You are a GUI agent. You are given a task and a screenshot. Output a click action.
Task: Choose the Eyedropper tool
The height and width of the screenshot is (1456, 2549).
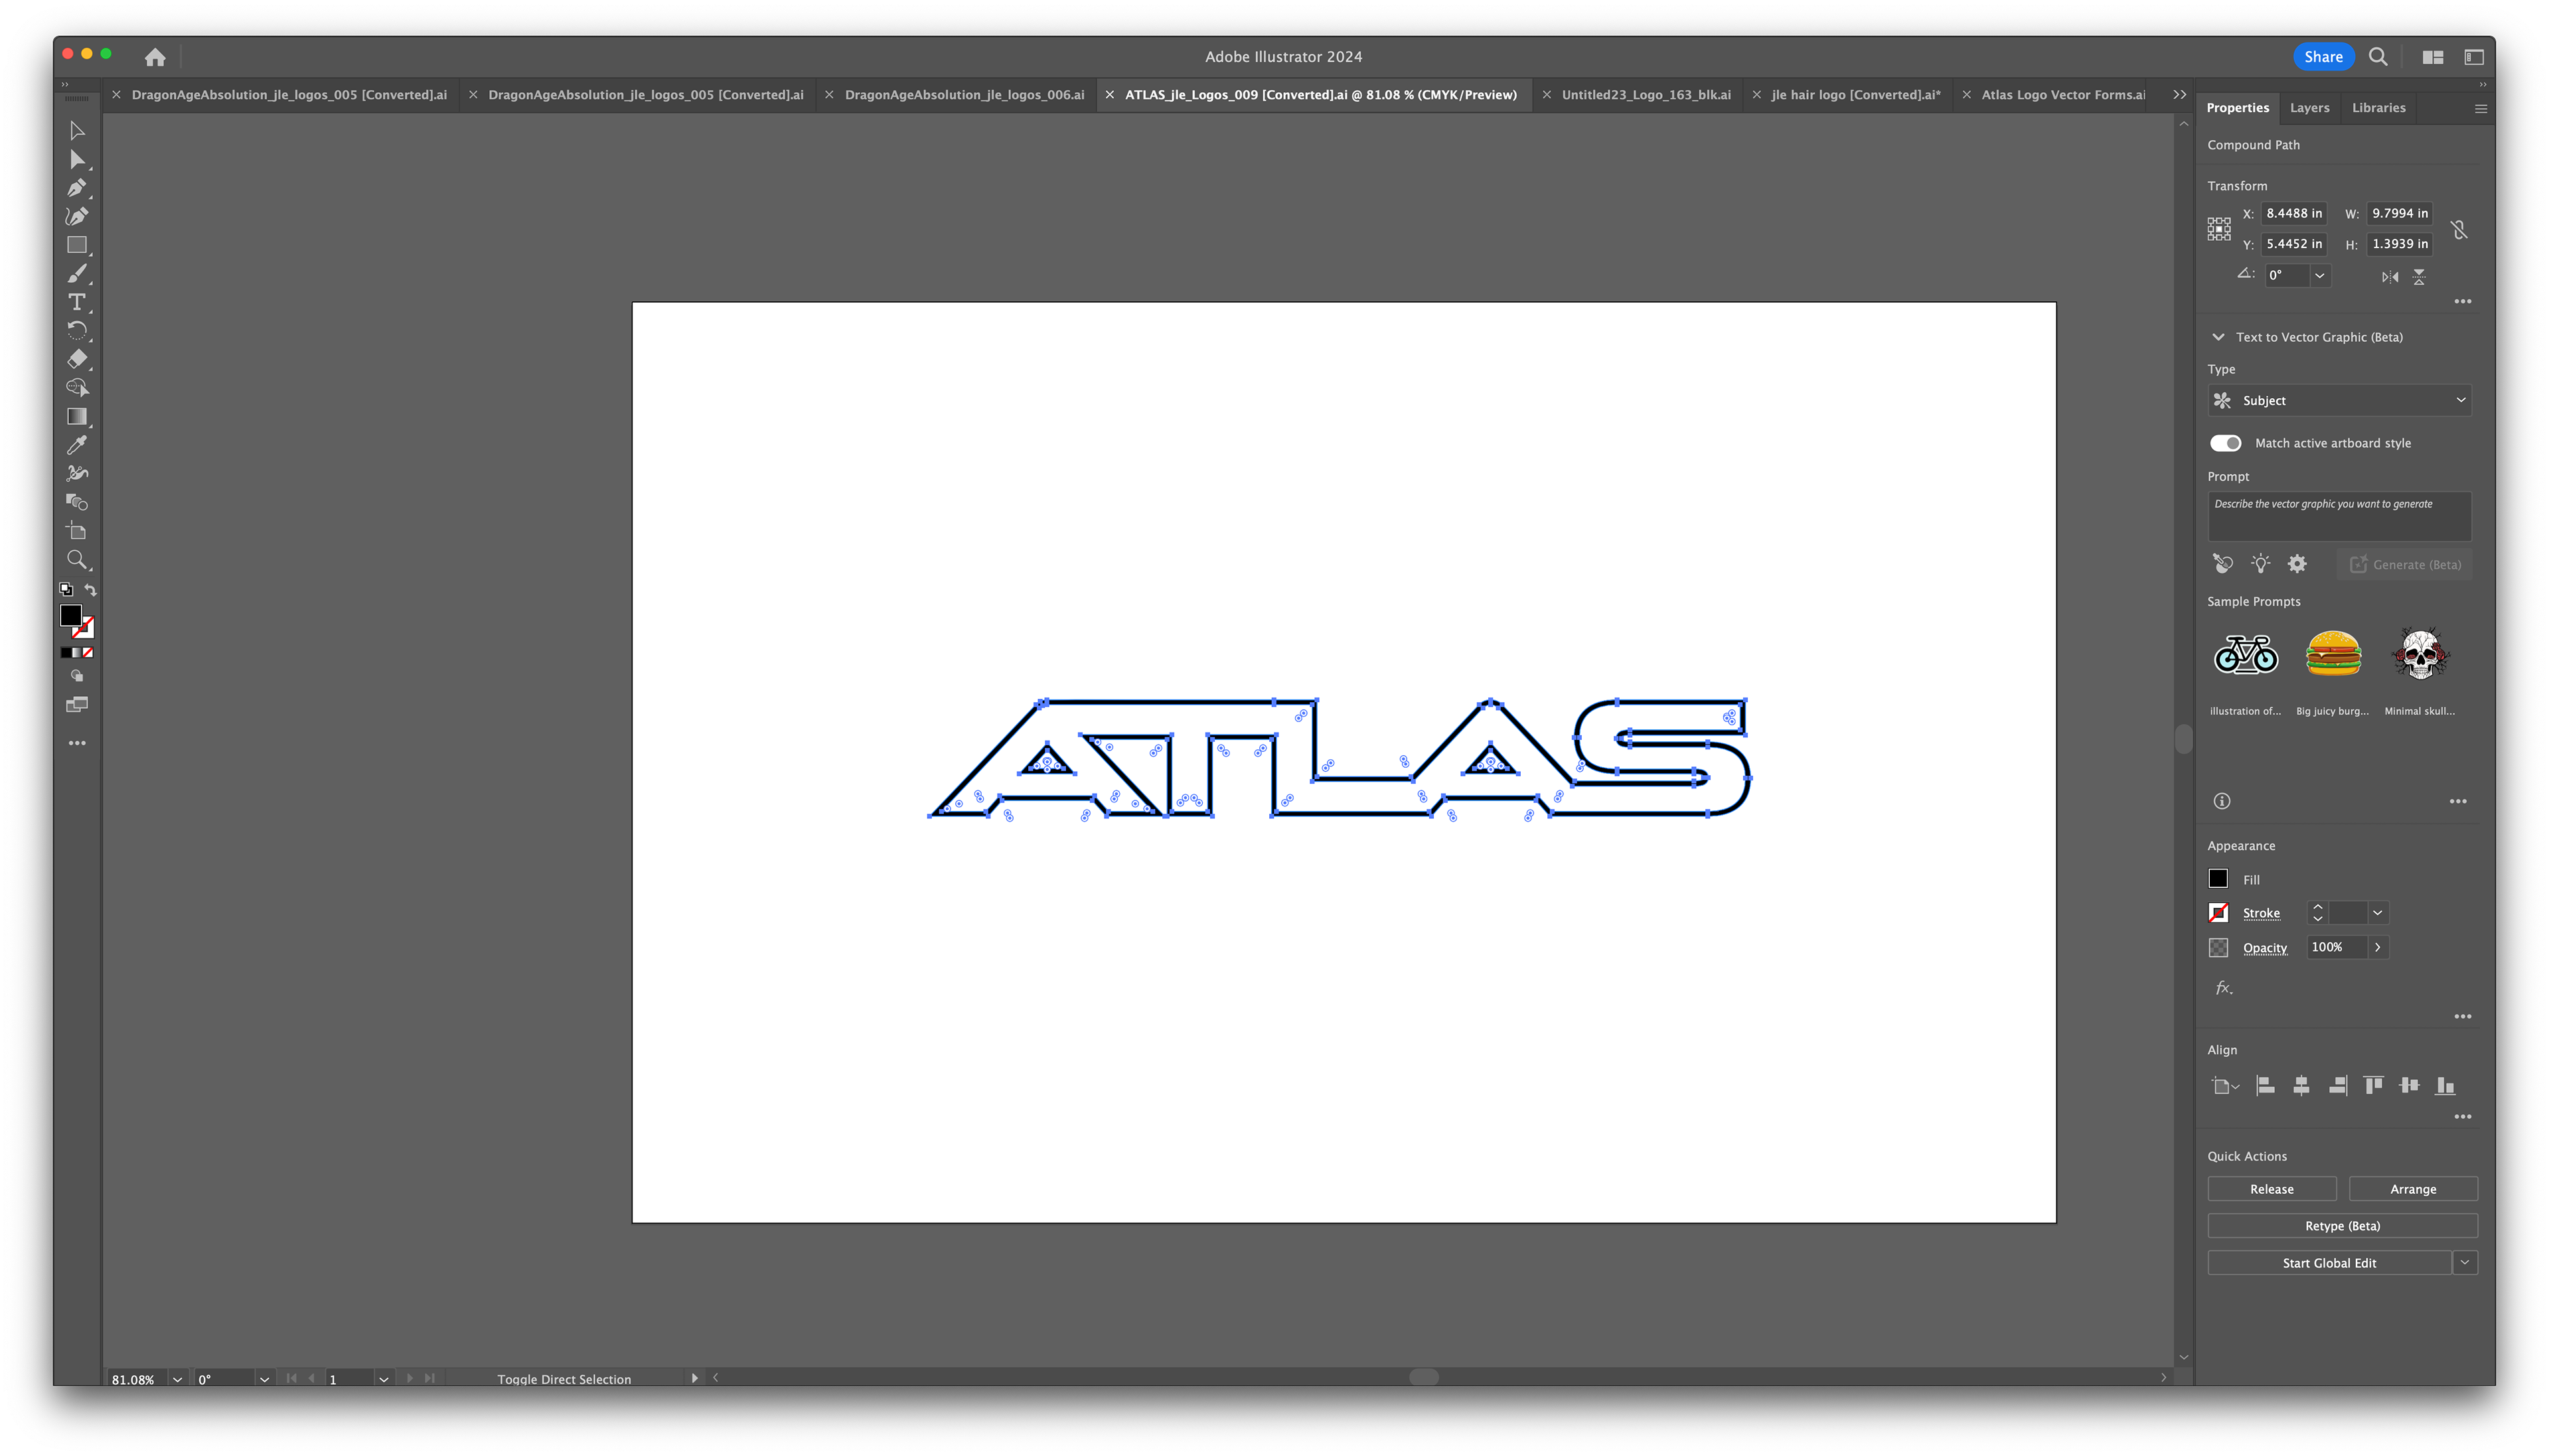[x=77, y=445]
